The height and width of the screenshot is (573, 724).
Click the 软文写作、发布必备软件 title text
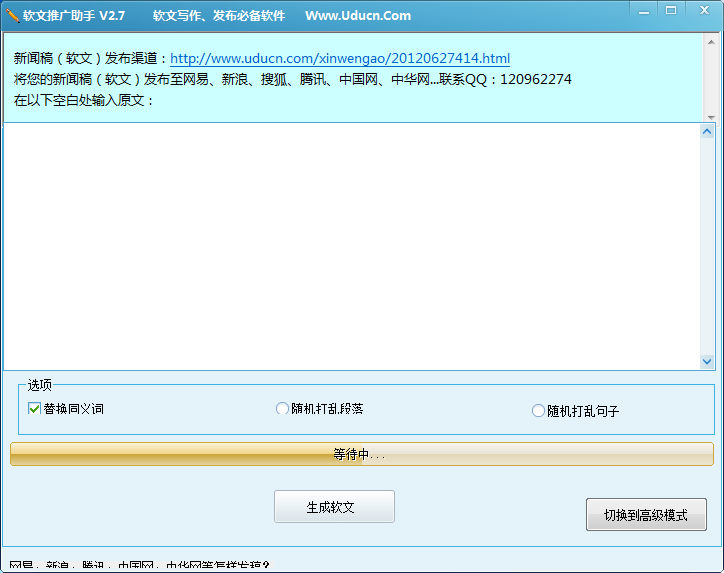pyautogui.click(x=219, y=16)
